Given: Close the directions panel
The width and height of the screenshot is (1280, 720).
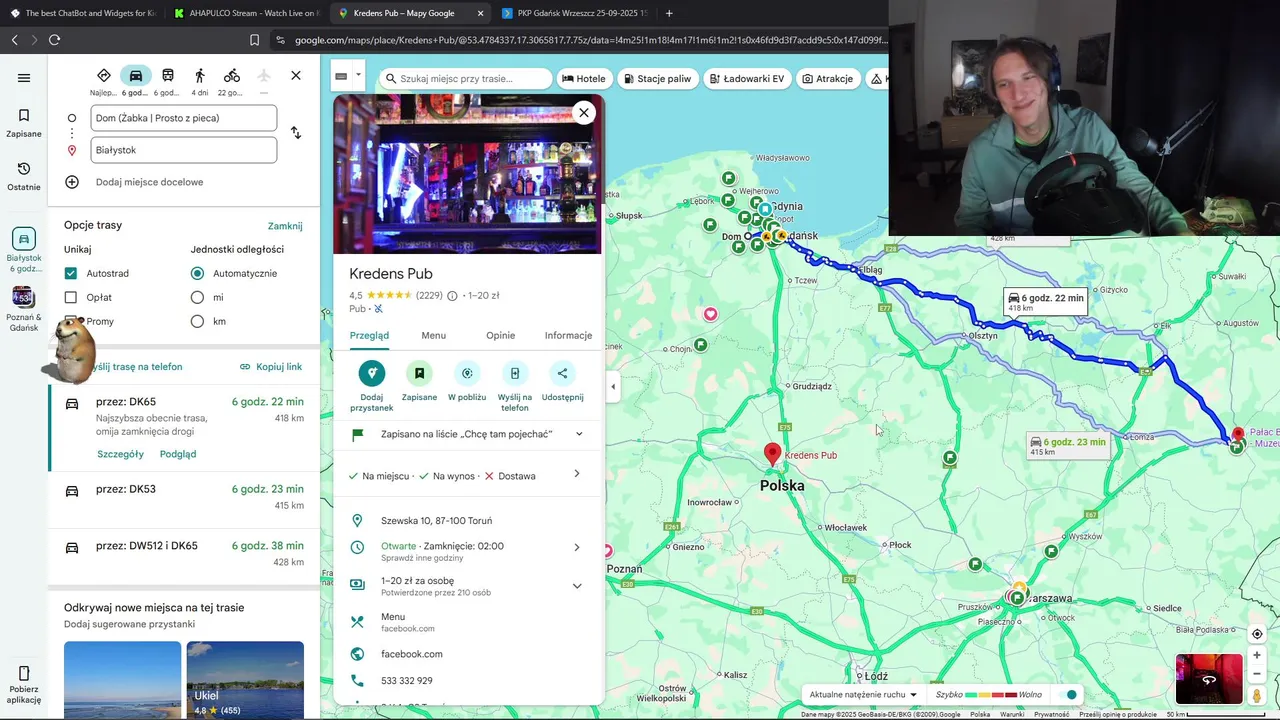Looking at the screenshot, I should click(x=296, y=76).
